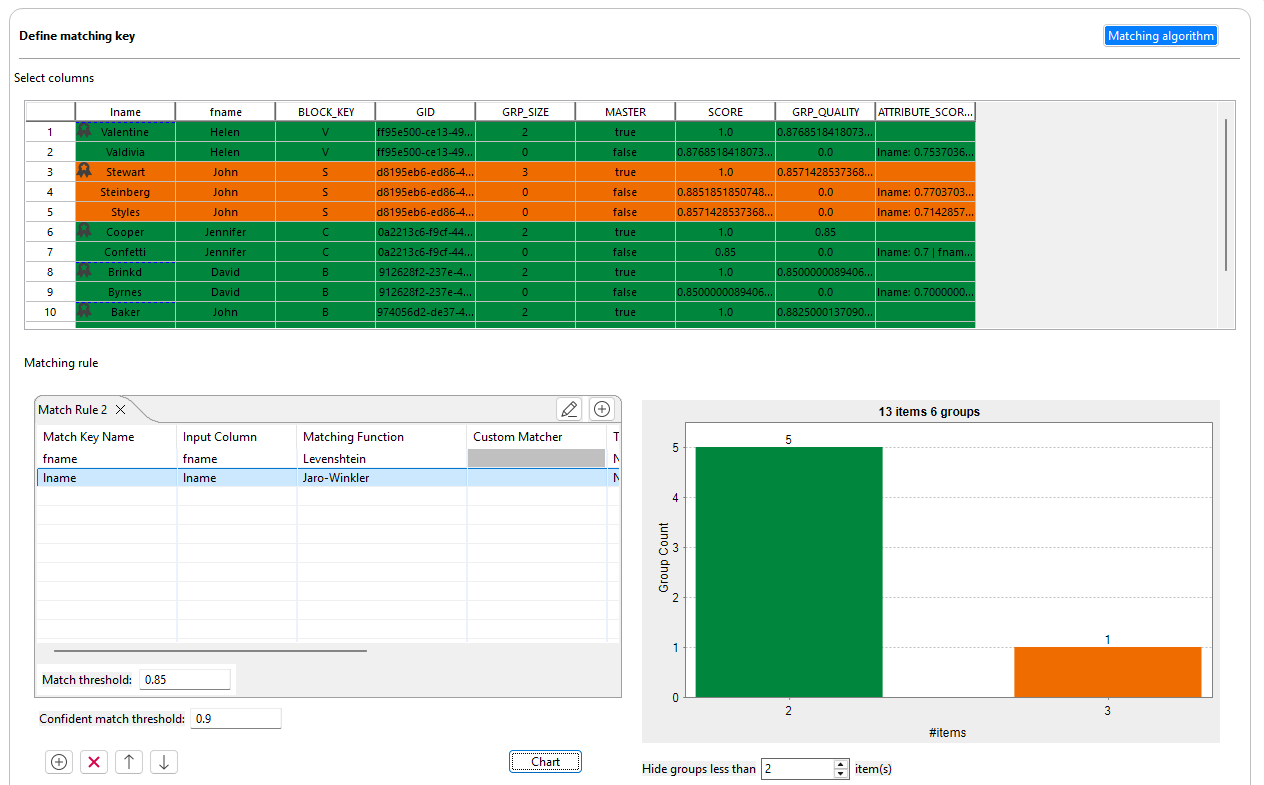Add a new match rule tab with plus icon

[602, 408]
